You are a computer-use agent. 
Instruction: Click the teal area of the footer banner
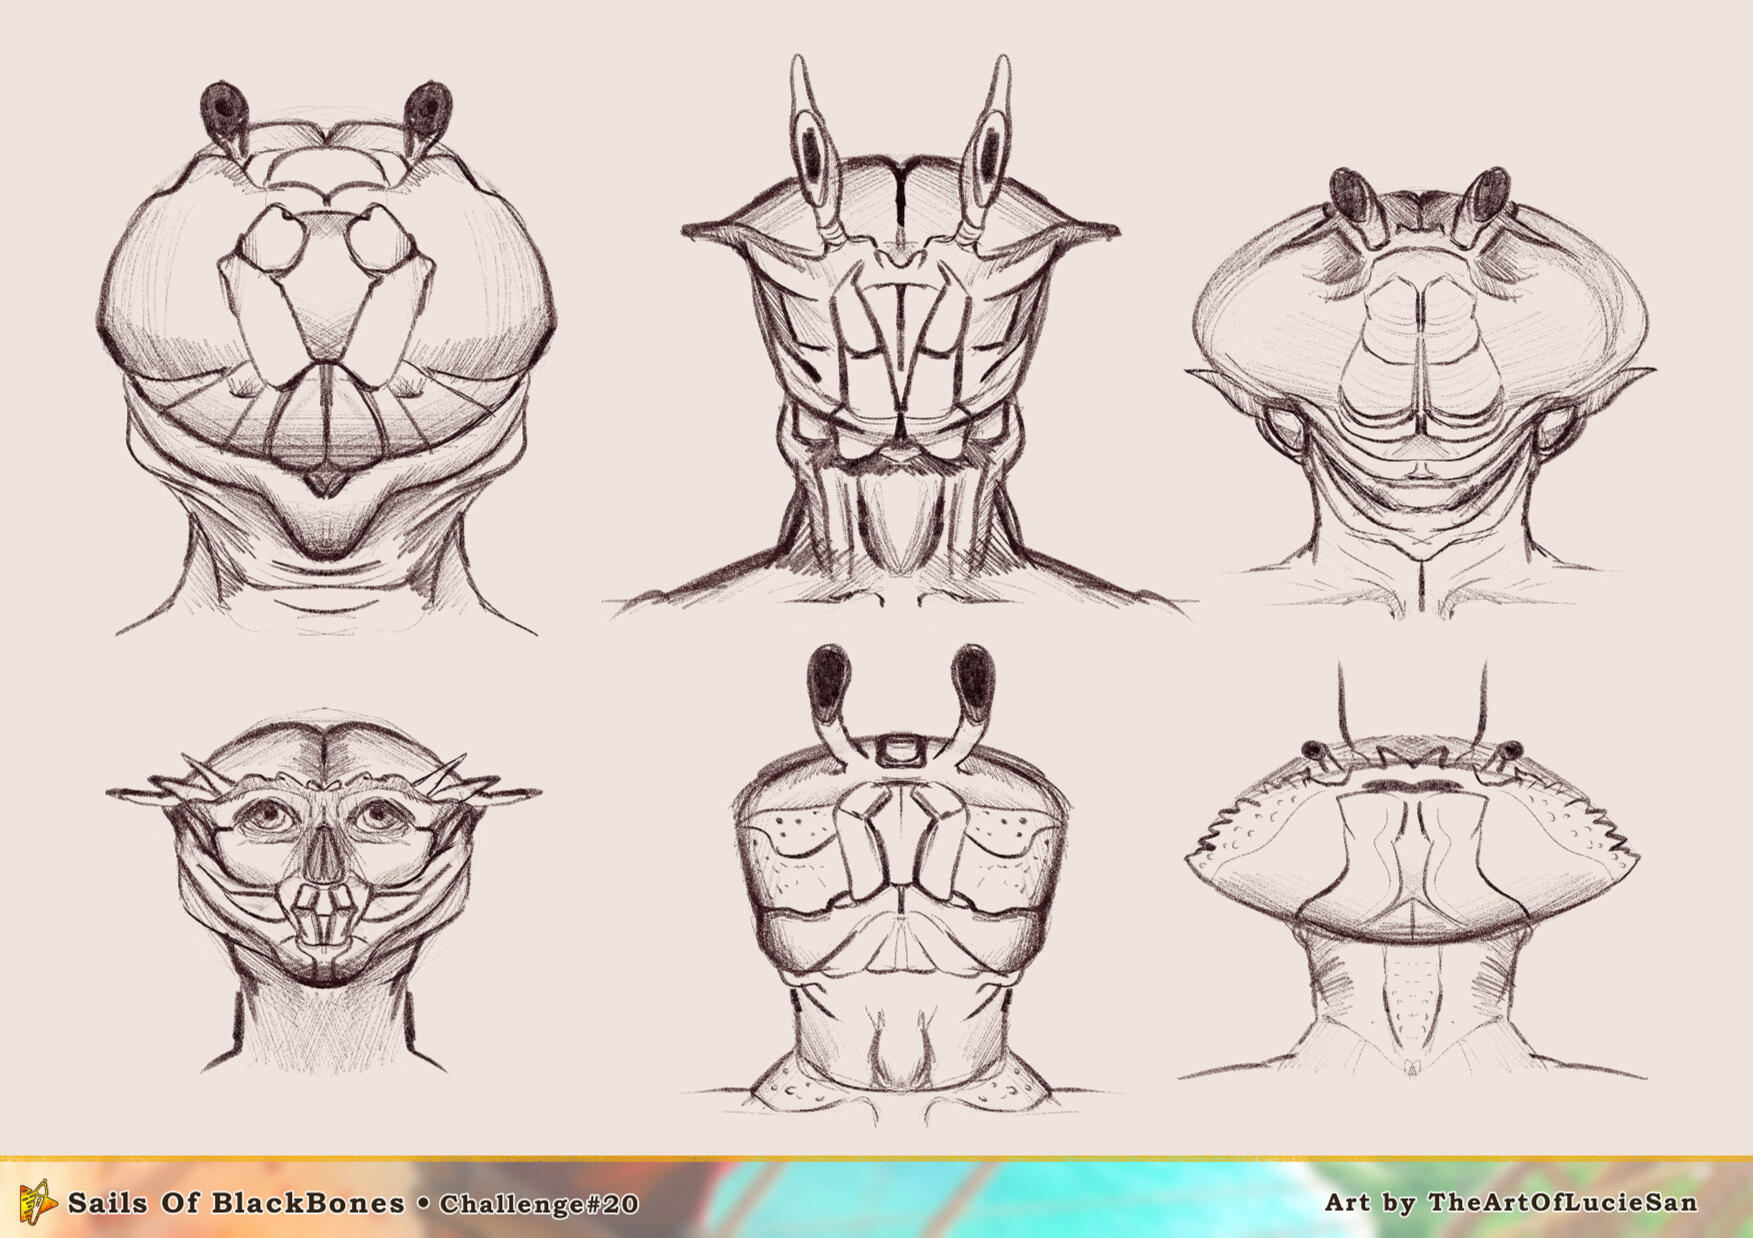point(900,1200)
